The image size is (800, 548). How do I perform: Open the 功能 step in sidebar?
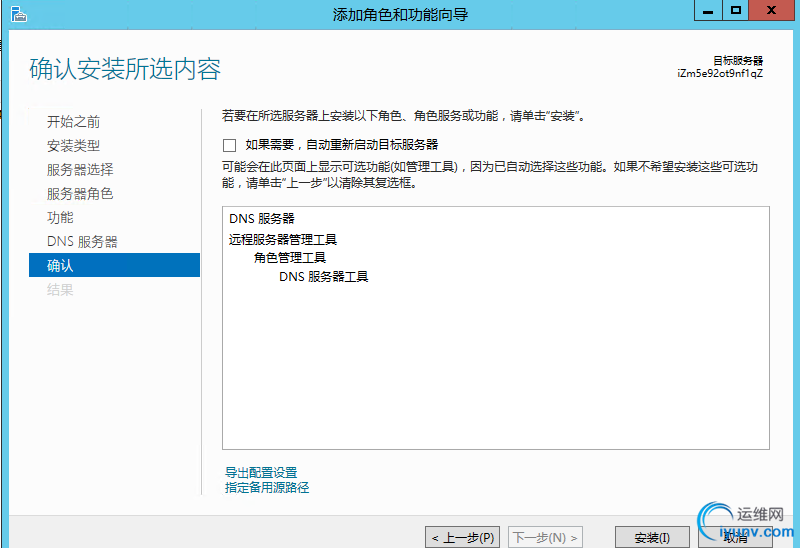60,217
